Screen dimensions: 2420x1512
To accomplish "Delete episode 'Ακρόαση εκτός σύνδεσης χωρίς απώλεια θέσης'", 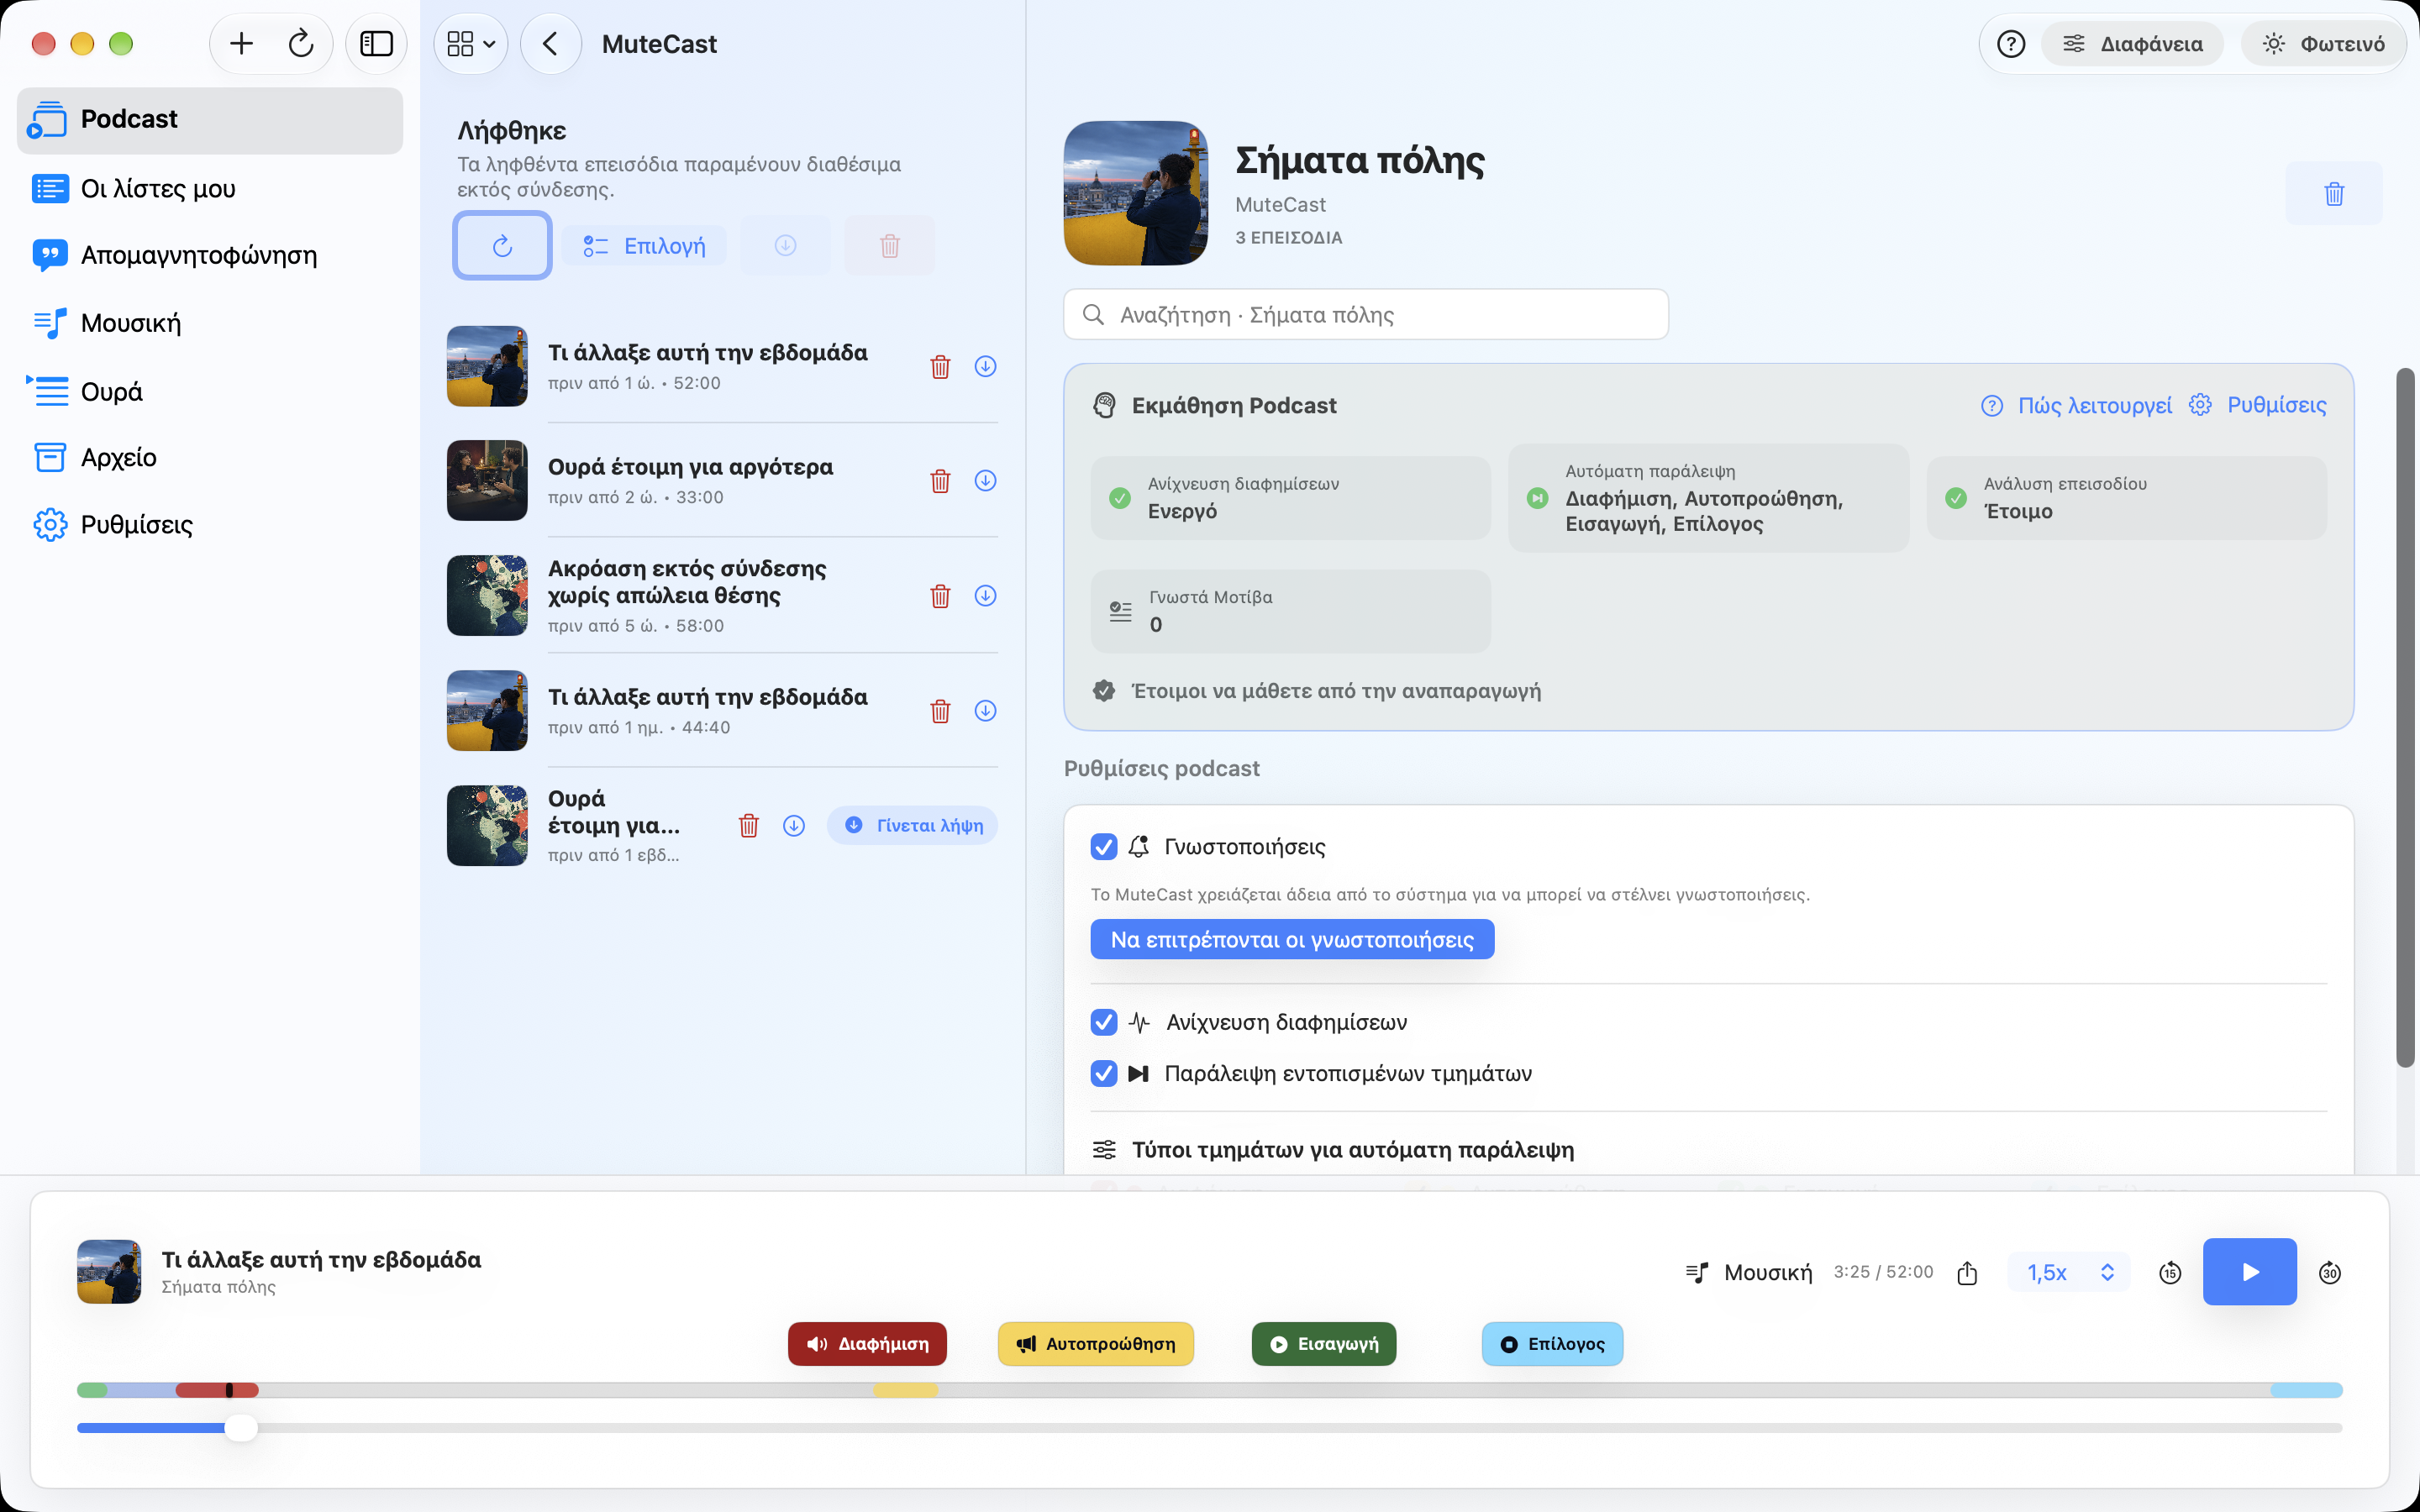I will pyautogui.click(x=940, y=596).
